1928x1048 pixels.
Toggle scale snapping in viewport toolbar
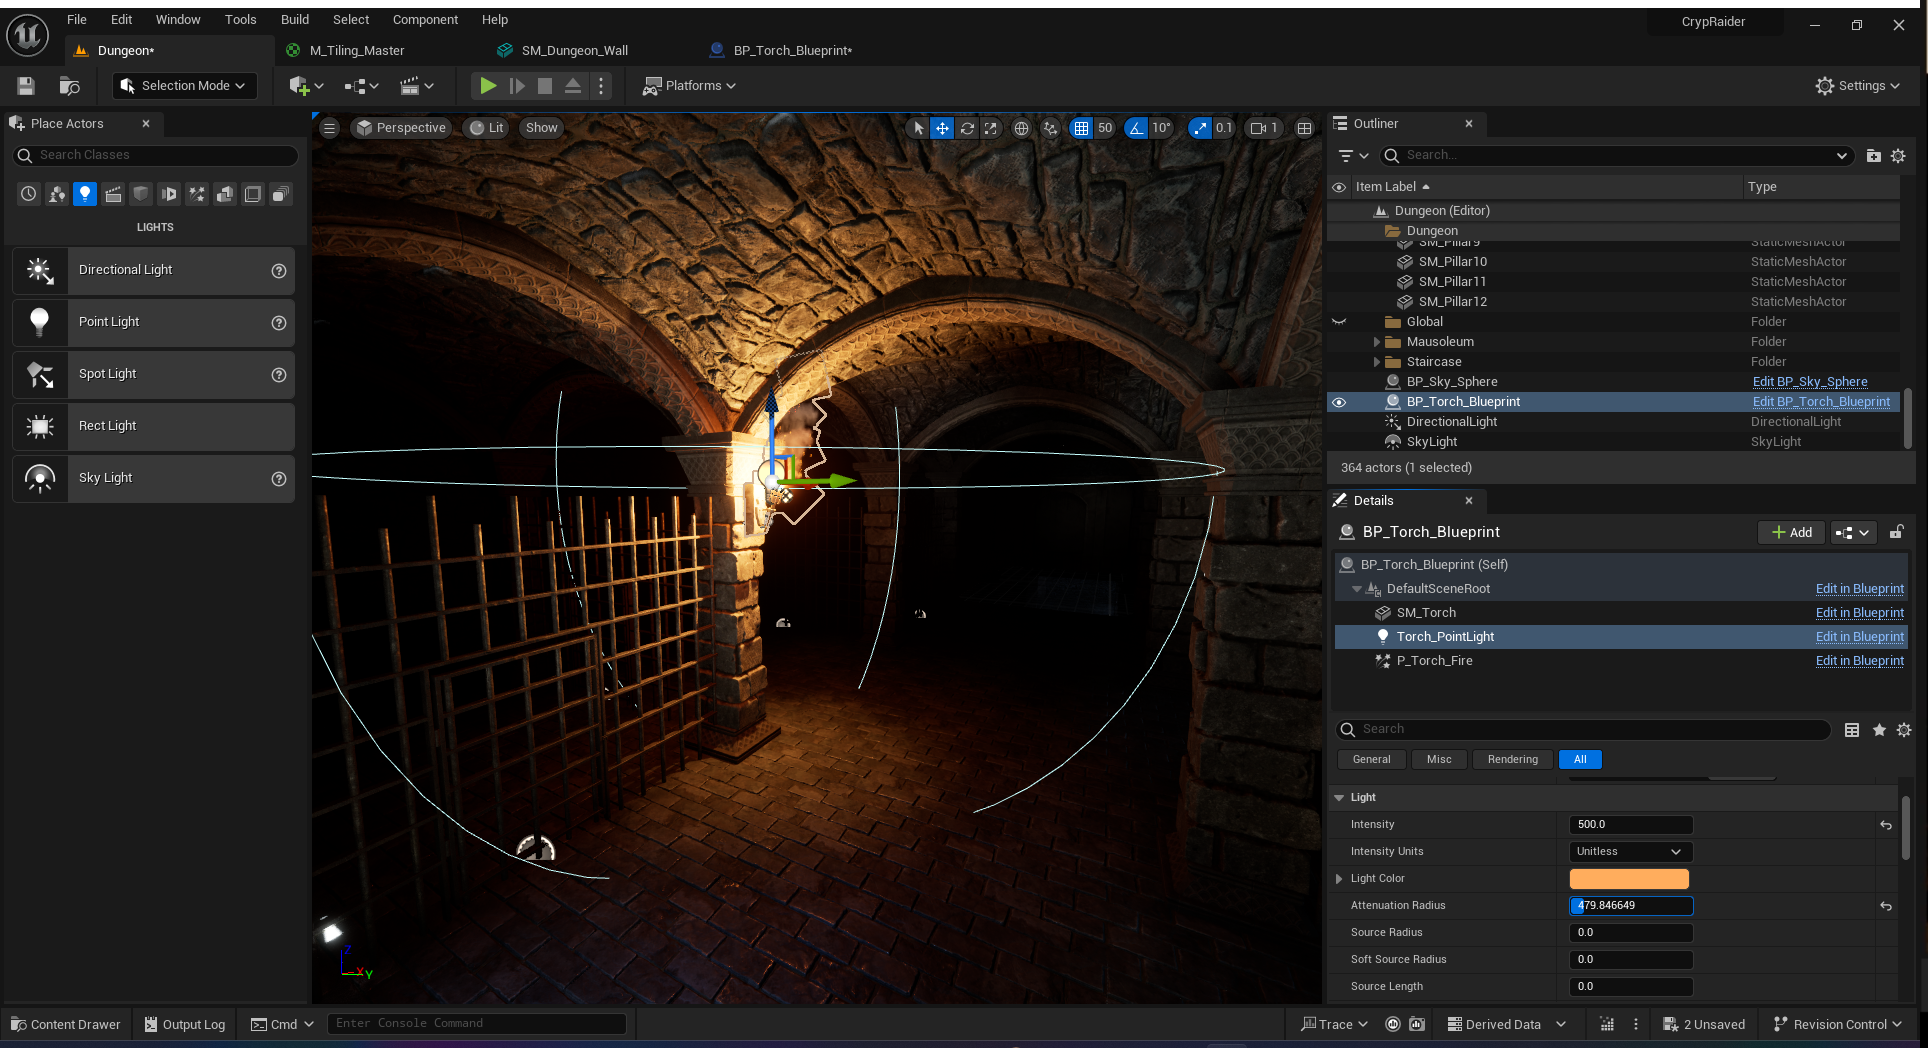(1199, 128)
